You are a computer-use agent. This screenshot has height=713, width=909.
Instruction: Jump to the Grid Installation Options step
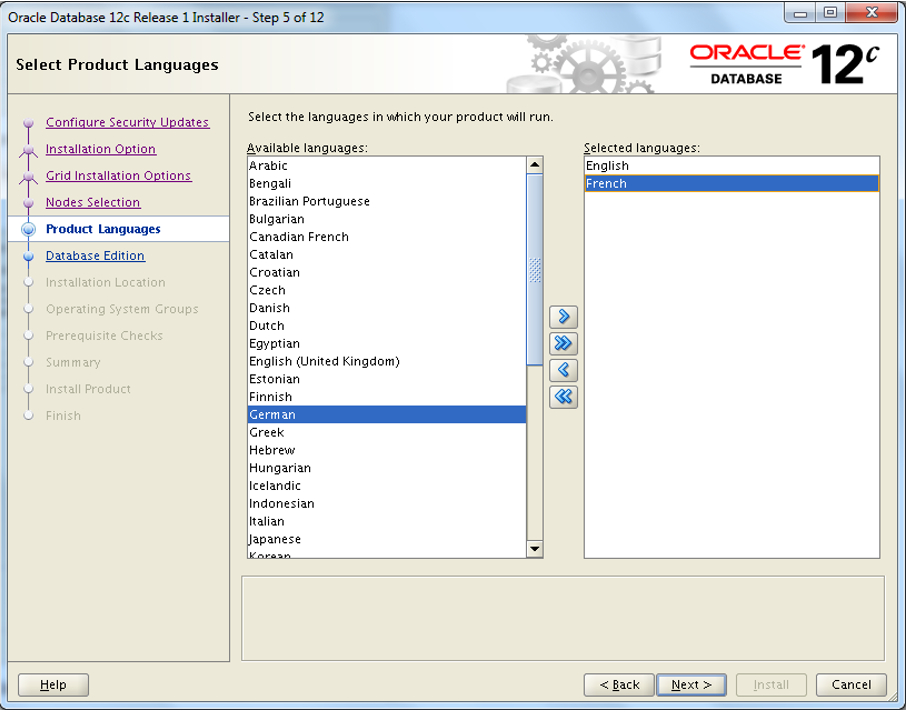(118, 176)
